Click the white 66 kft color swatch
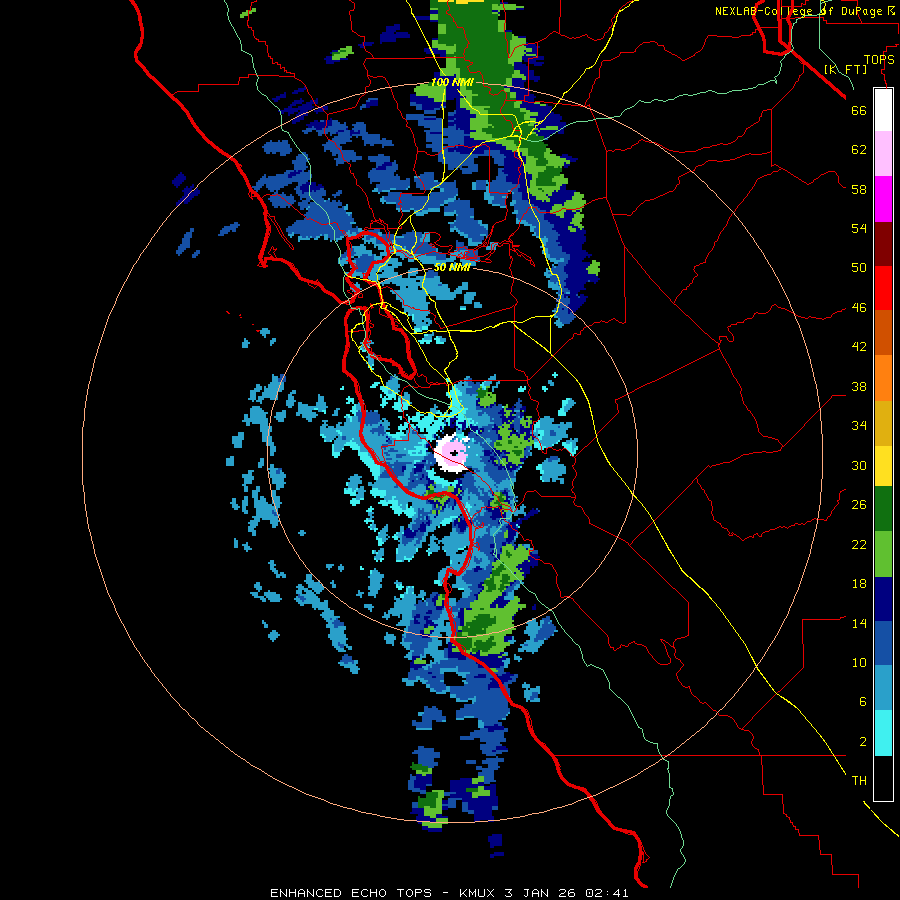Image resolution: width=900 pixels, height=900 pixels. [x=883, y=110]
